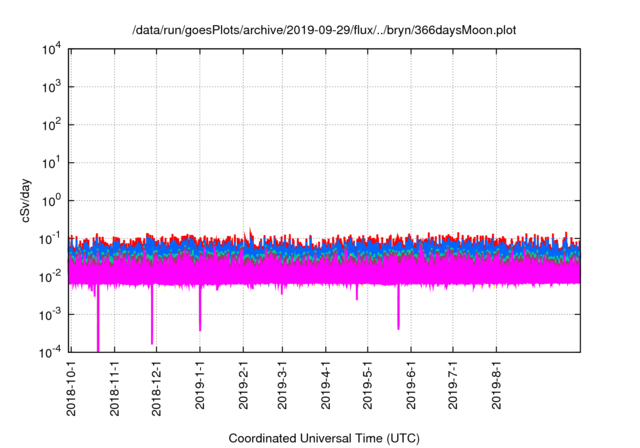This screenshot has height=448, width=640.
Task: Click the 10^-4 y-axis tick label
Action: 51,351
